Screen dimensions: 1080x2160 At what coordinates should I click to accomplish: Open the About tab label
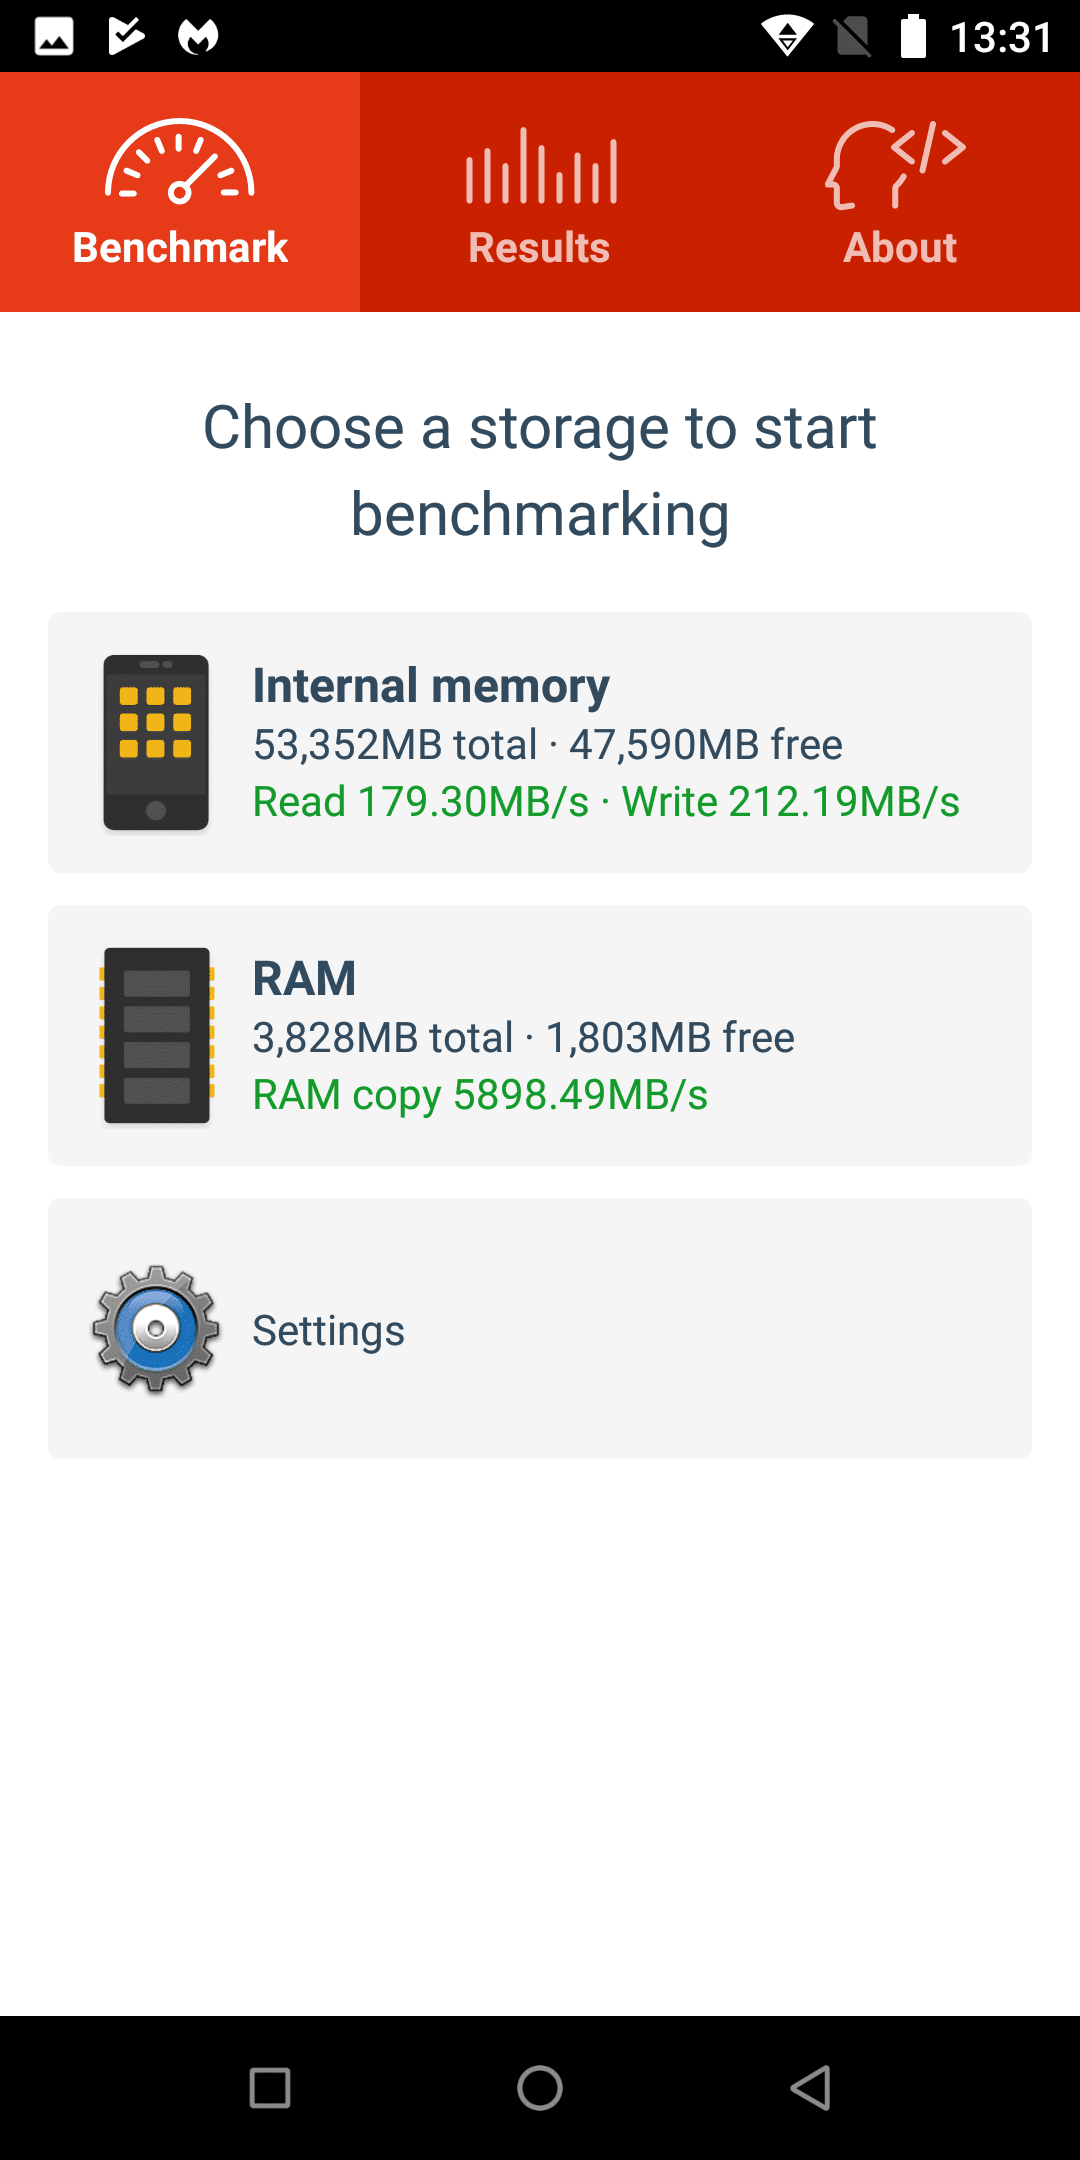click(x=900, y=248)
